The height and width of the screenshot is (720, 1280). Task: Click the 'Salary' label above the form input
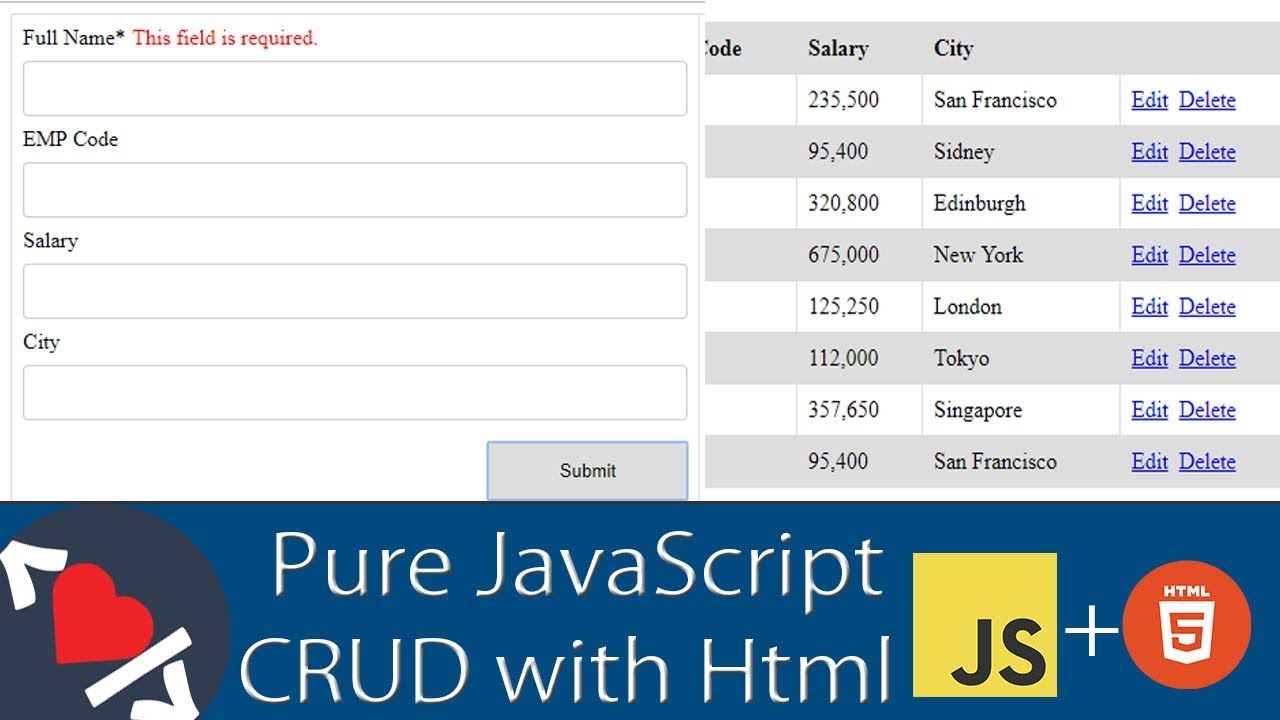pos(50,241)
